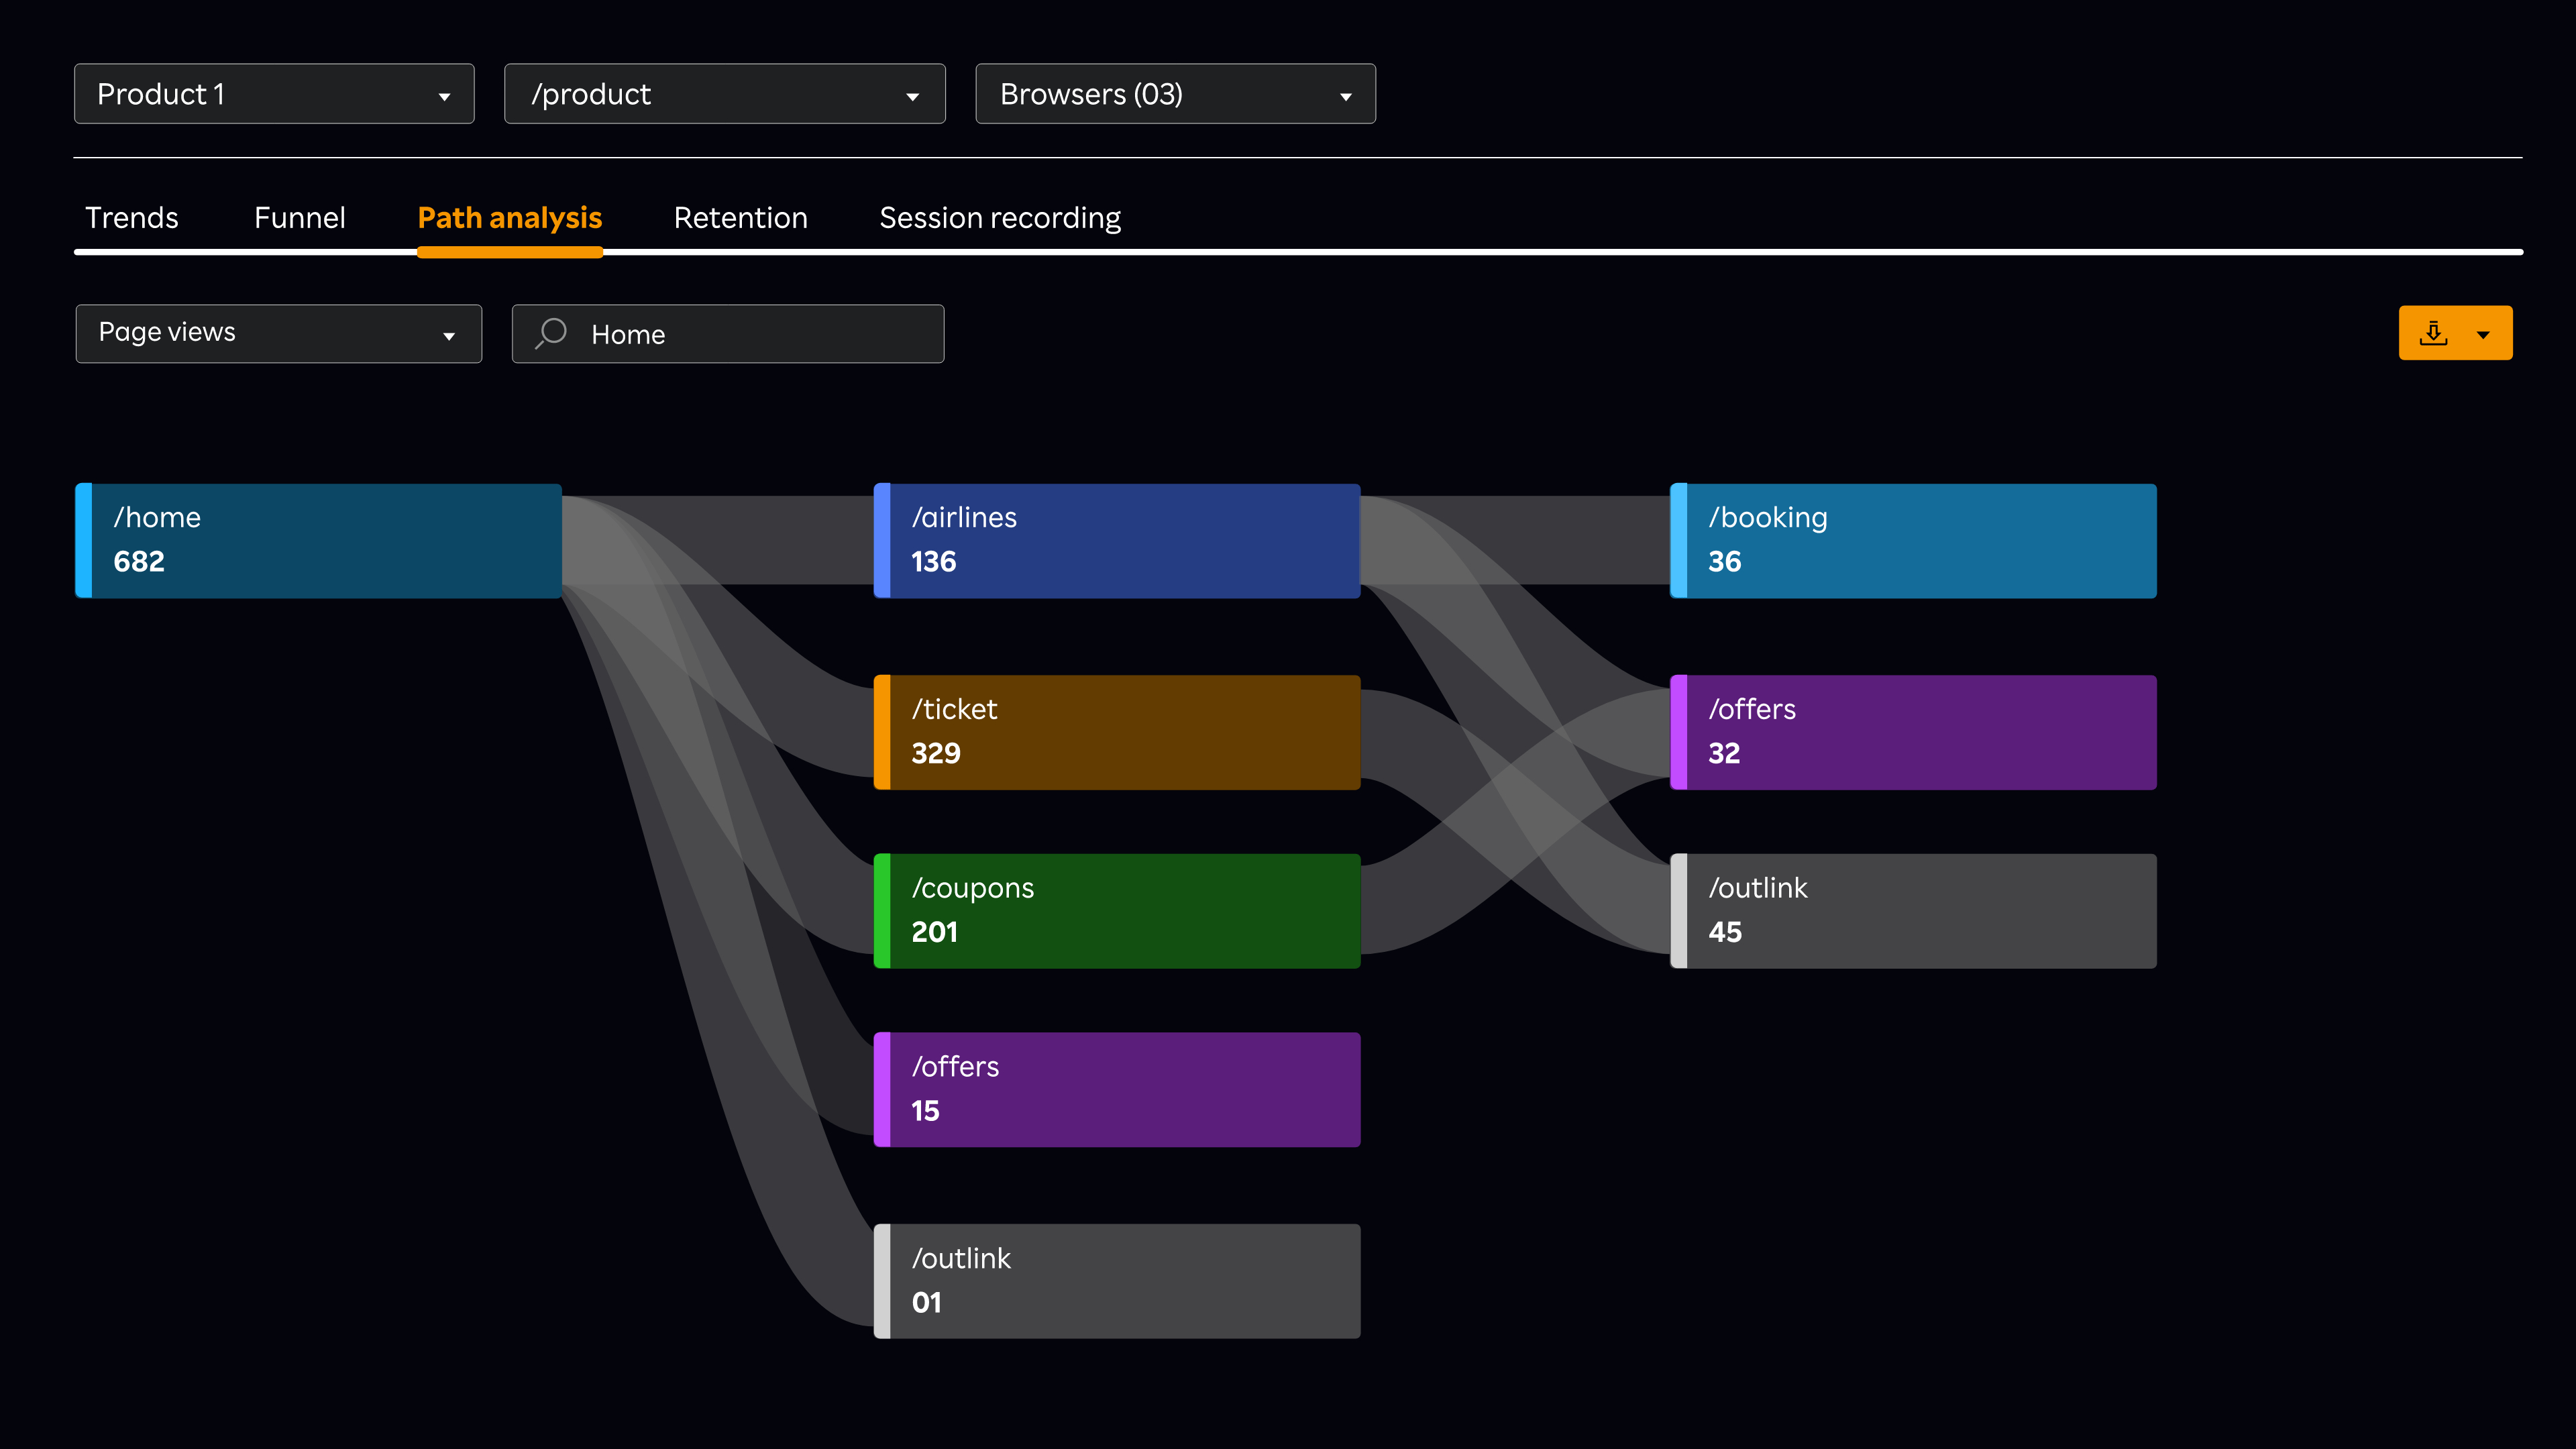The width and height of the screenshot is (2576, 1449).
Task: Open the Retention tab
Action: tap(740, 218)
